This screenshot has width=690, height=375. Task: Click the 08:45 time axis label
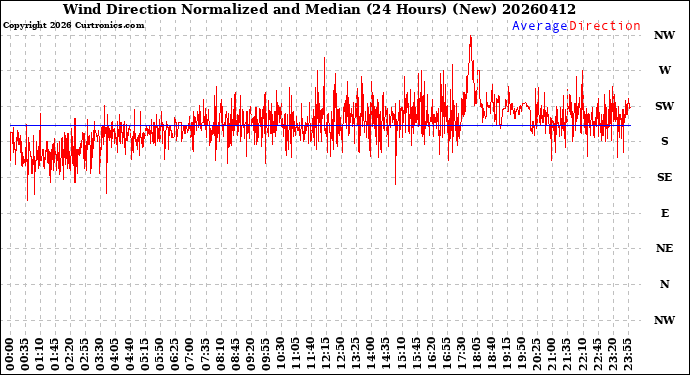pyautogui.click(x=235, y=354)
